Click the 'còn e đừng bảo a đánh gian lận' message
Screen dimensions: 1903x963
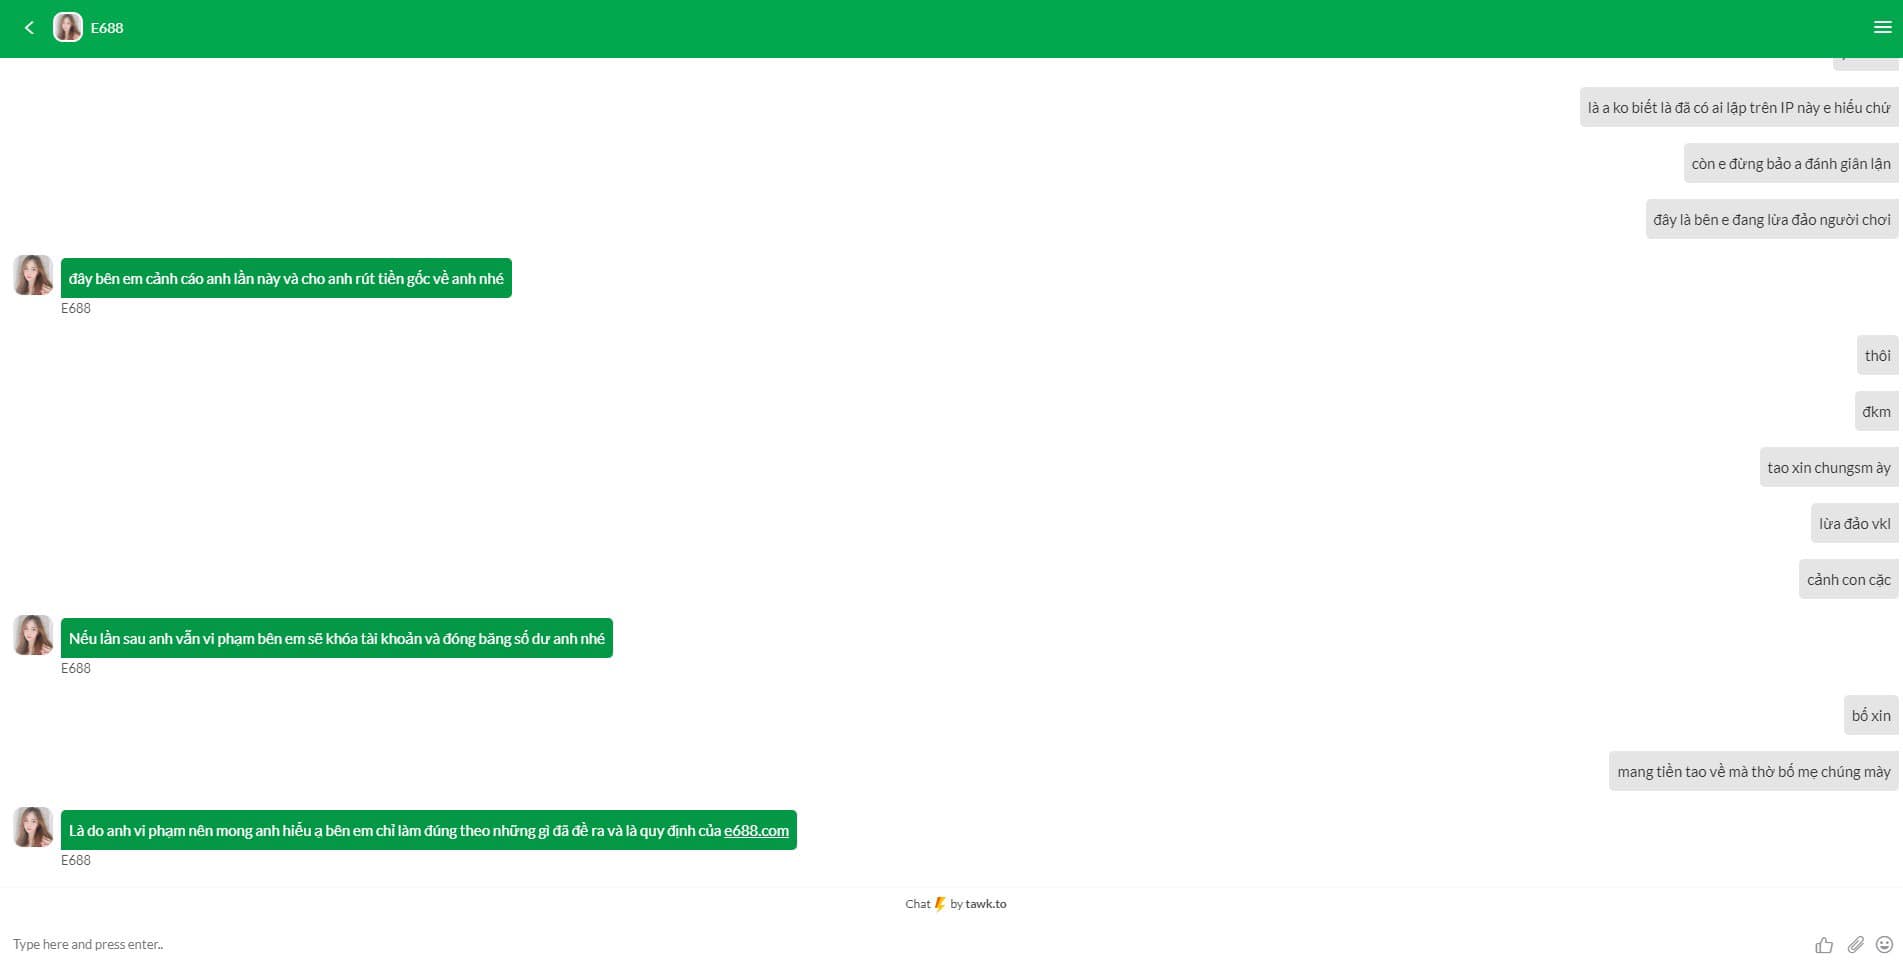pyautogui.click(x=1790, y=164)
